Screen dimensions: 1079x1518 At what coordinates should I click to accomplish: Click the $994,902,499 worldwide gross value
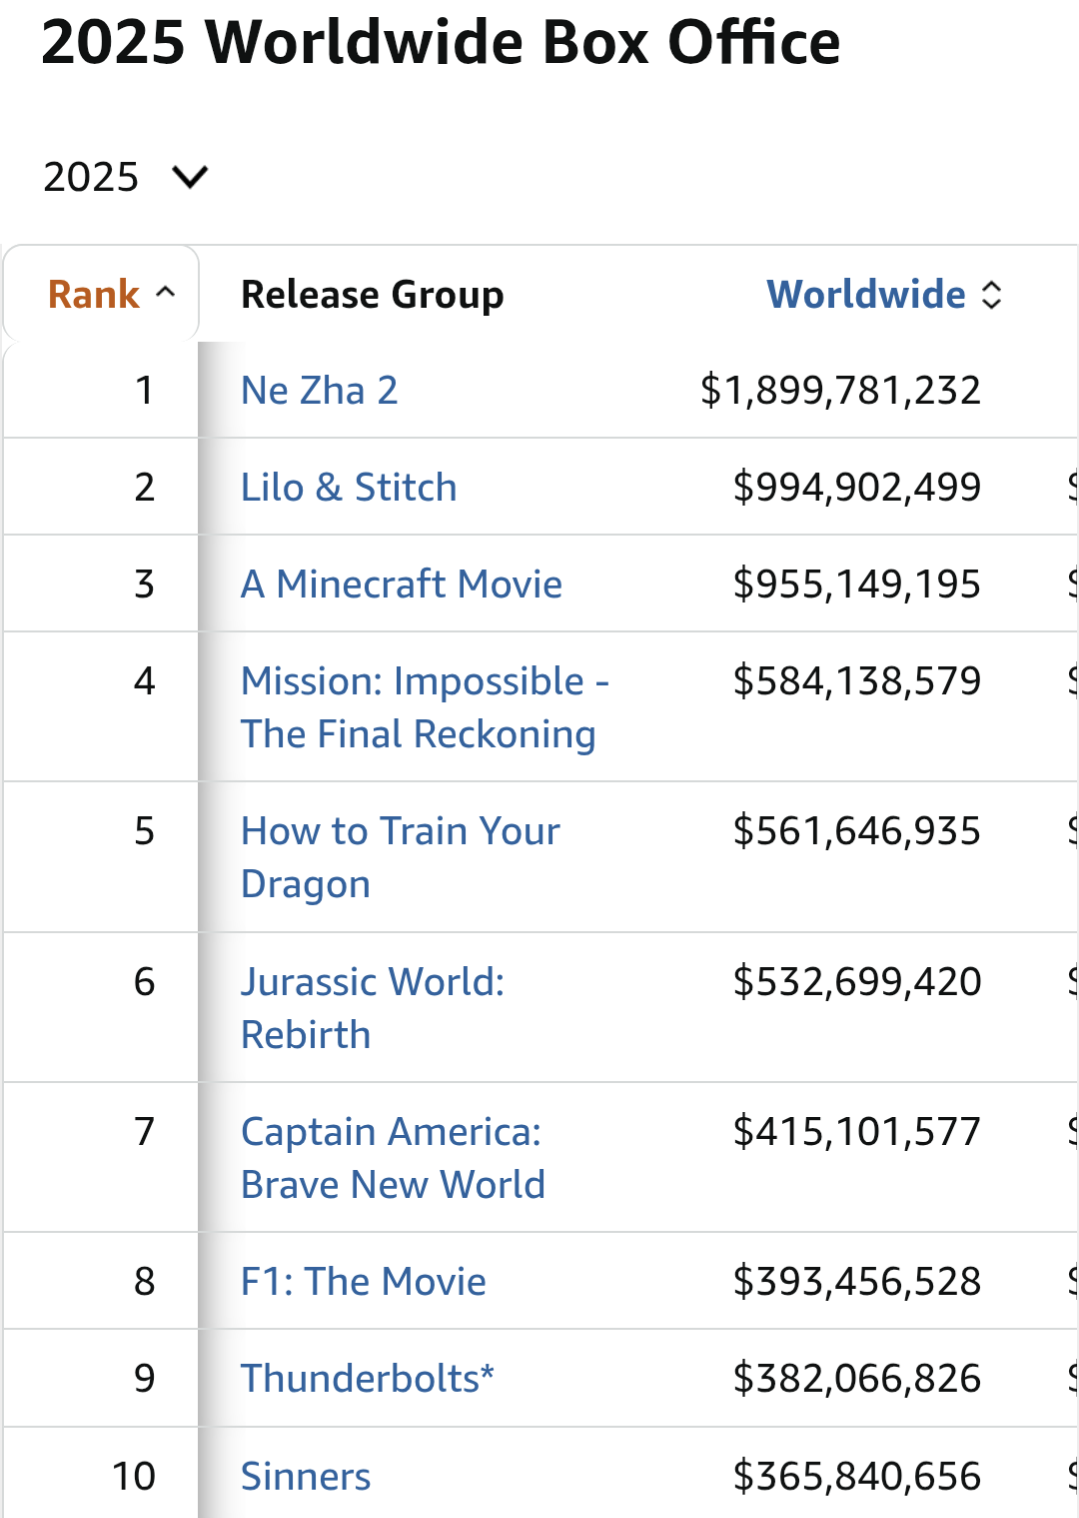pos(857,487)
